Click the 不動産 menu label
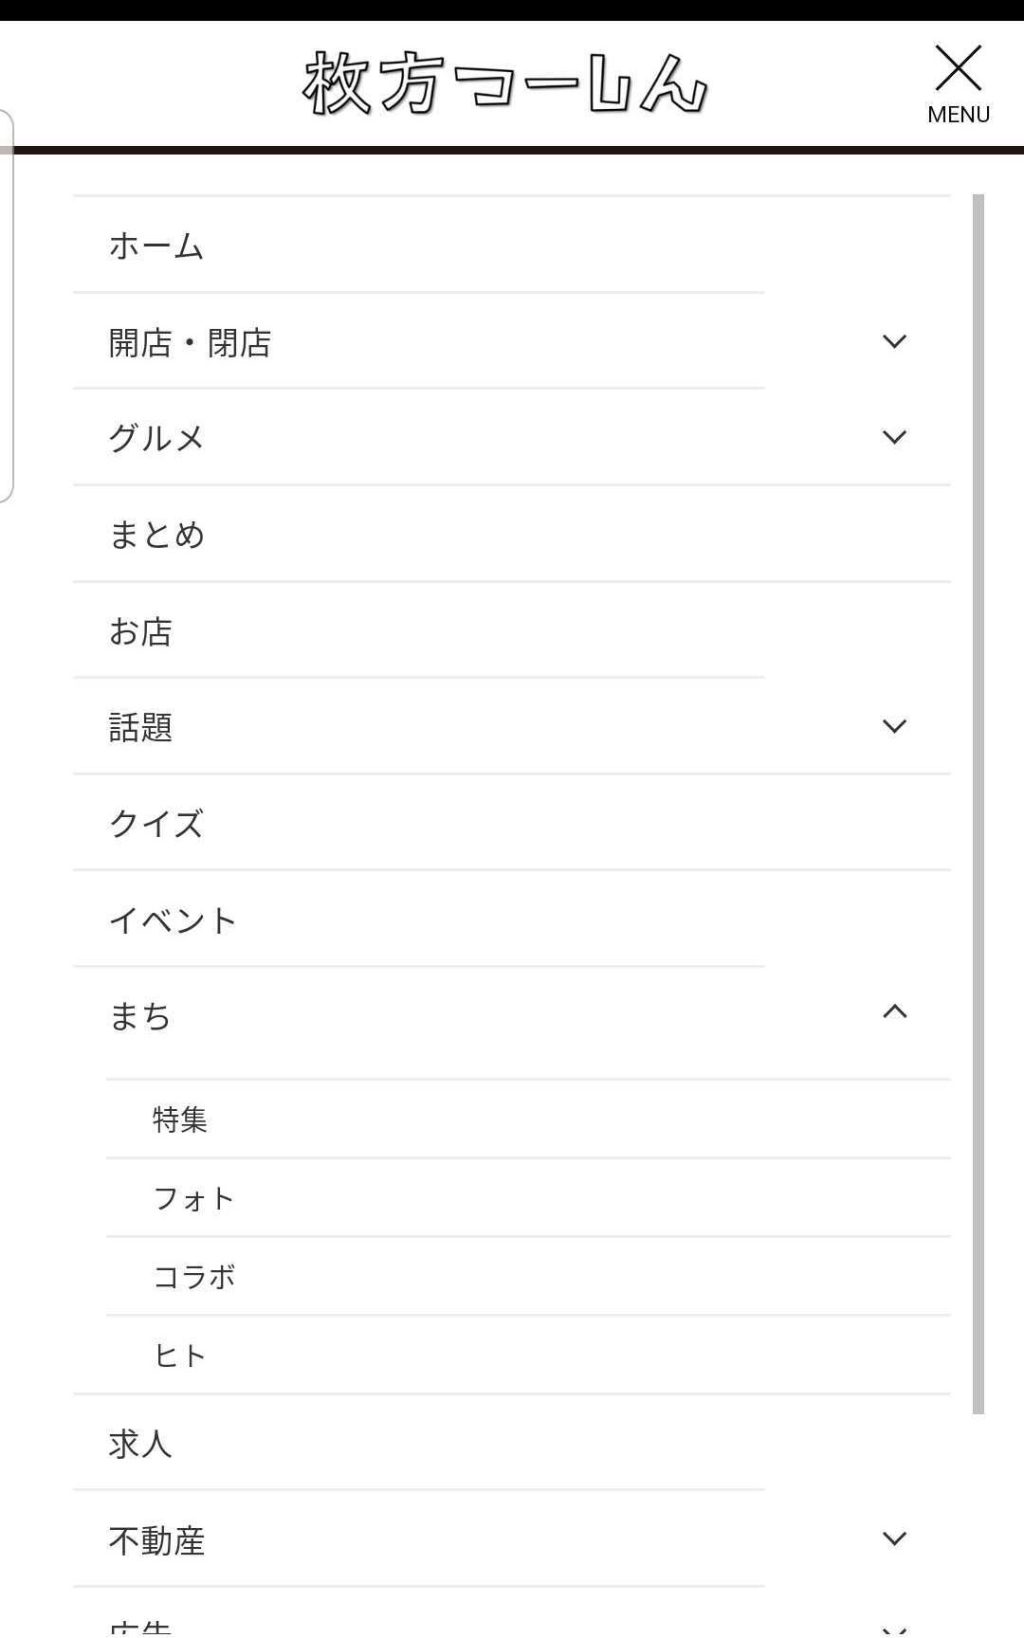This screenshot has height=1638, width=1024. [x=156, y=1541]
